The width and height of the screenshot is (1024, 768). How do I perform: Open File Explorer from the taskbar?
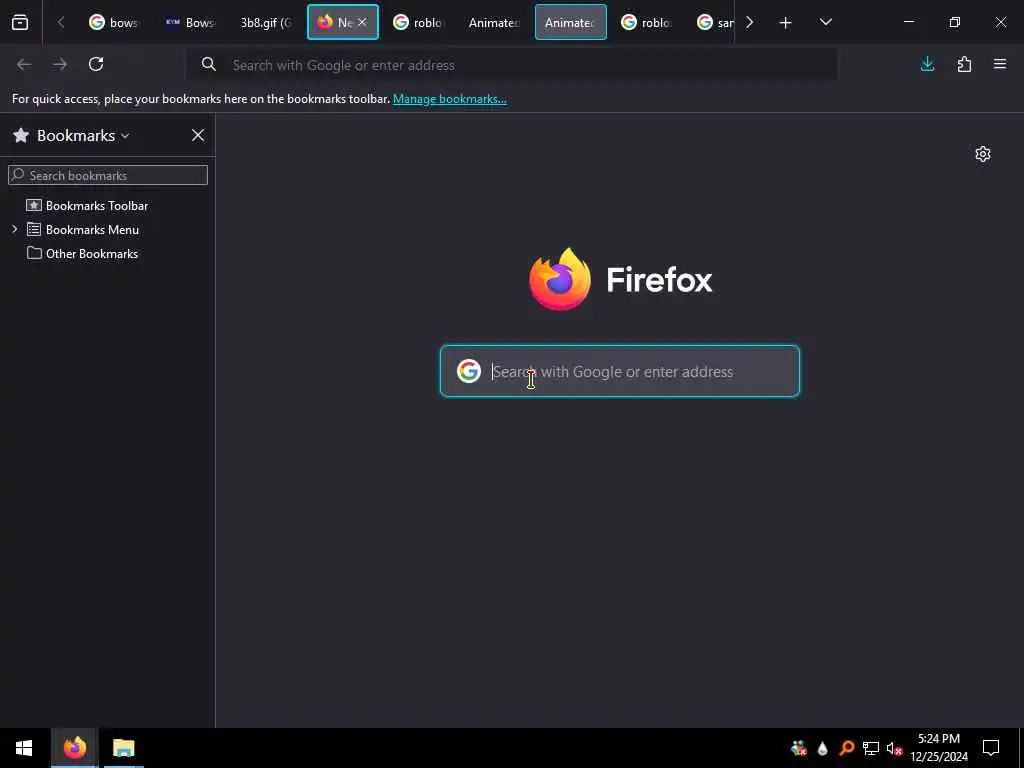click(x=123, y=748)
